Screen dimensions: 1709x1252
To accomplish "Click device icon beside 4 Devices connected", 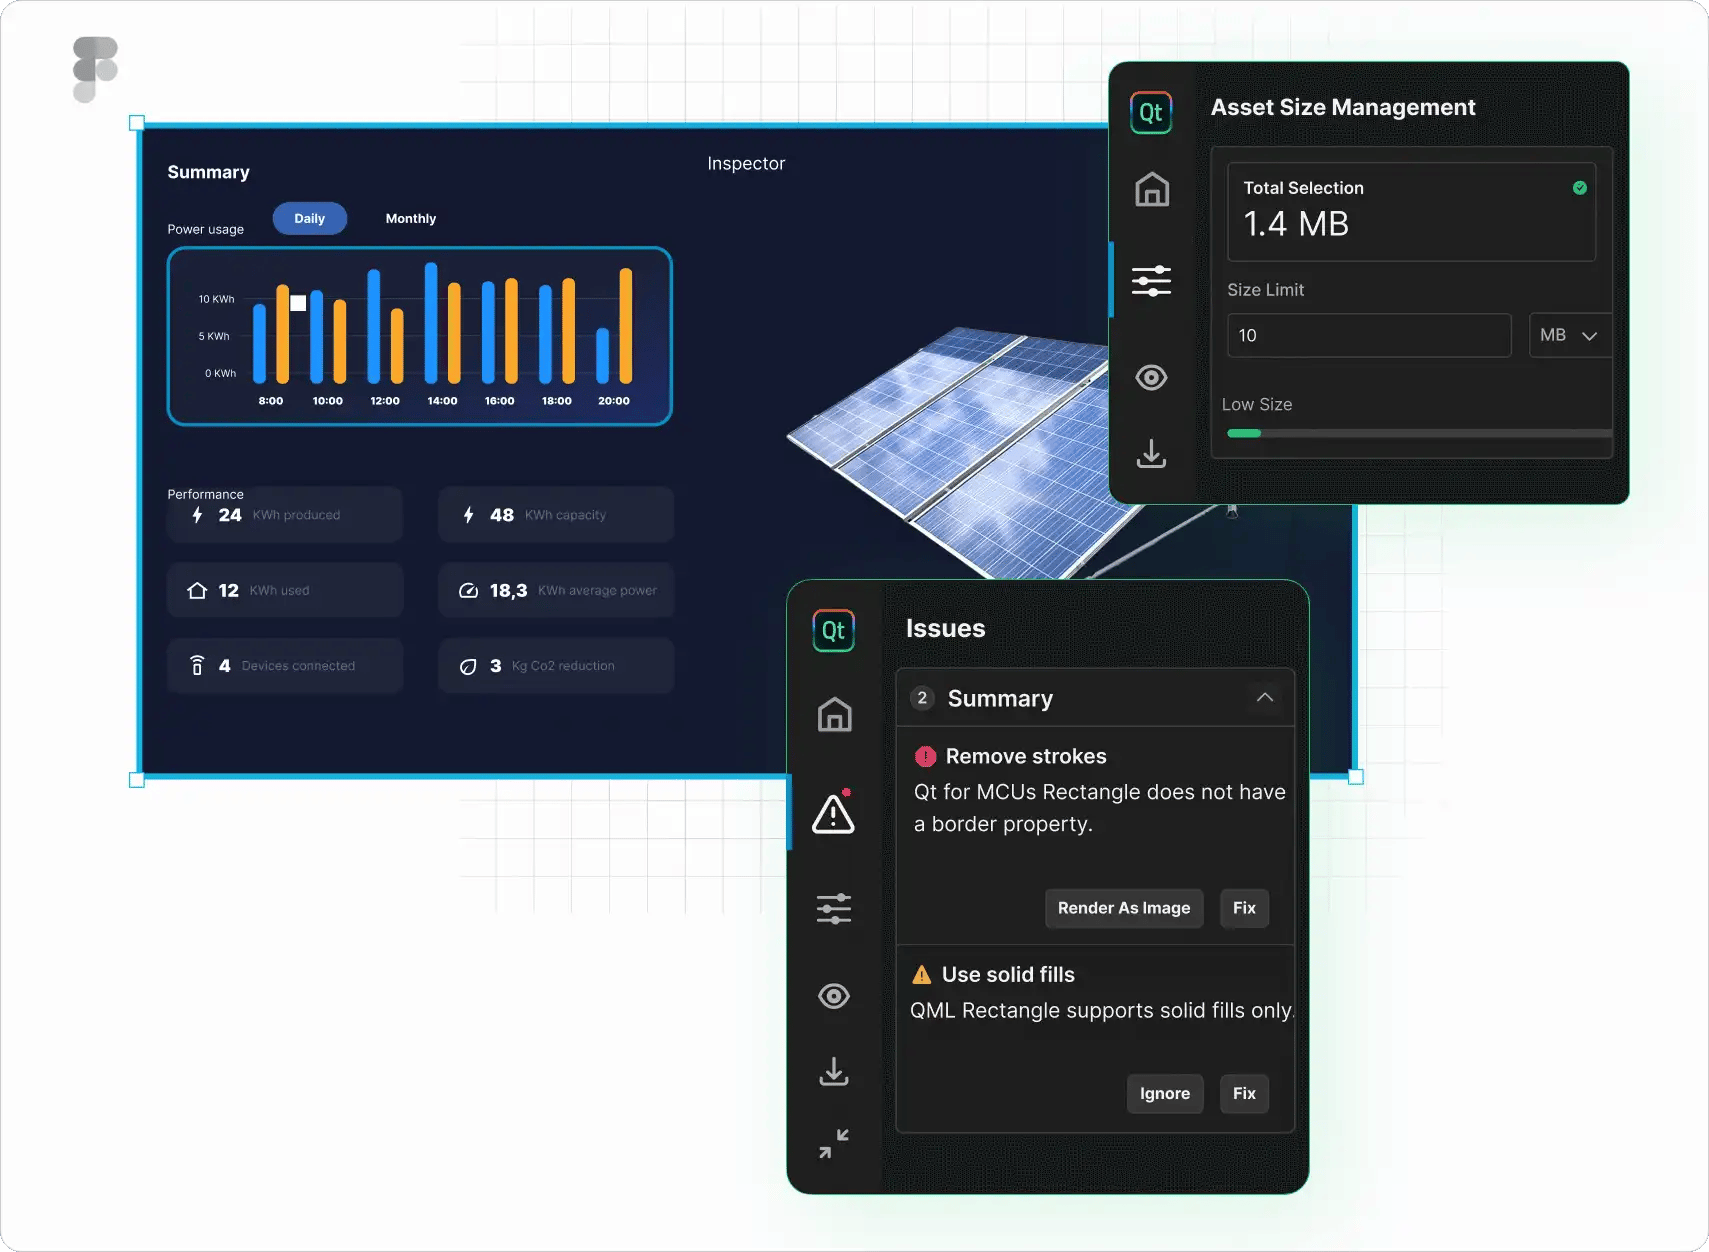I will tap(197, 665).
